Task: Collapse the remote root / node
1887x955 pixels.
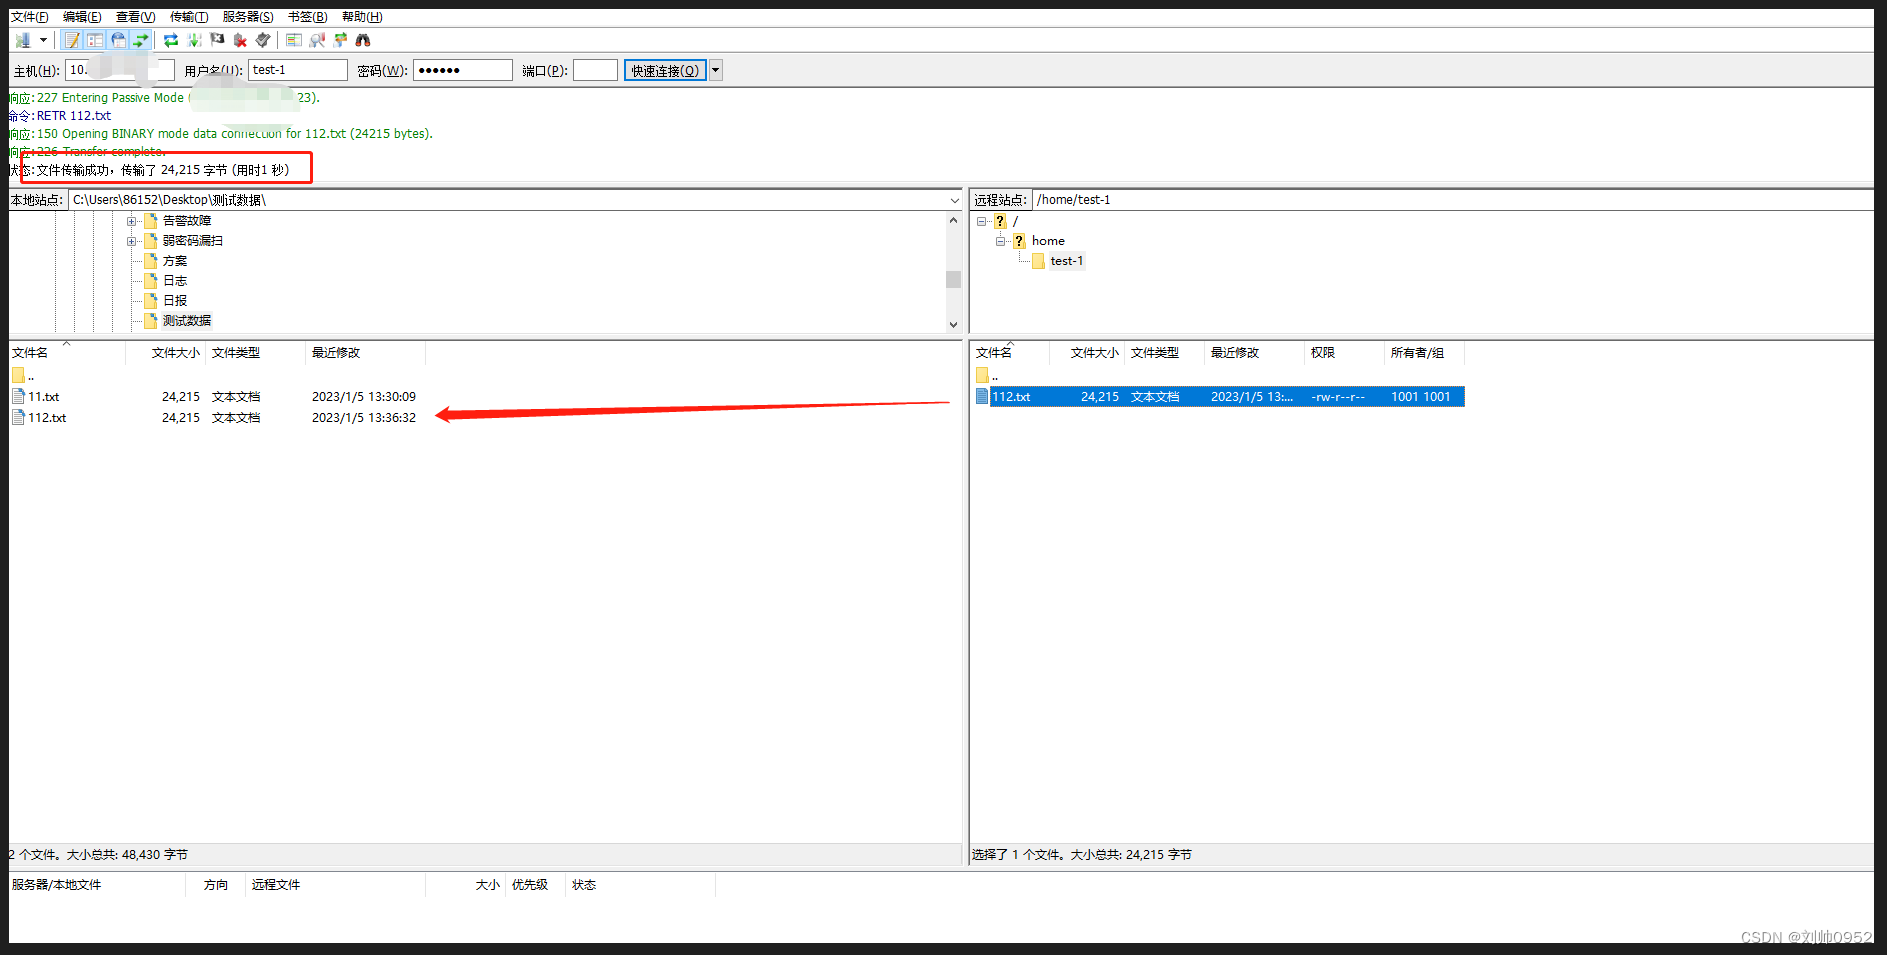Action: (982, 221)
